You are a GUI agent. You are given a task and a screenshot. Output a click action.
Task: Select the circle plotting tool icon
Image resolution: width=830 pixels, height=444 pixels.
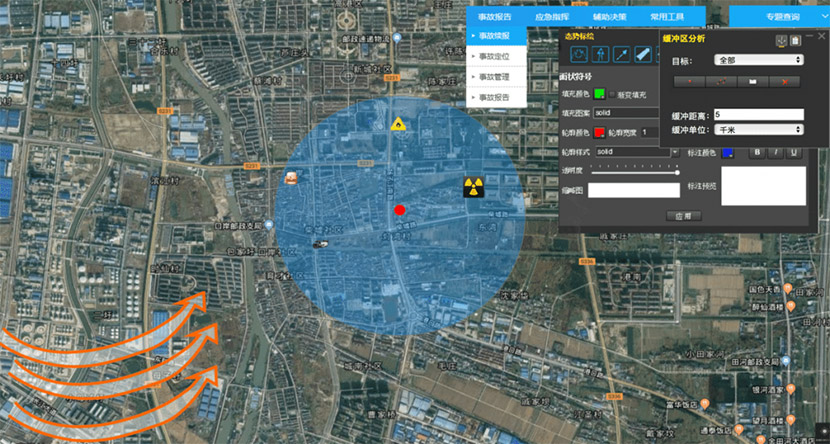pyautogui.click(x=577, y=53)
